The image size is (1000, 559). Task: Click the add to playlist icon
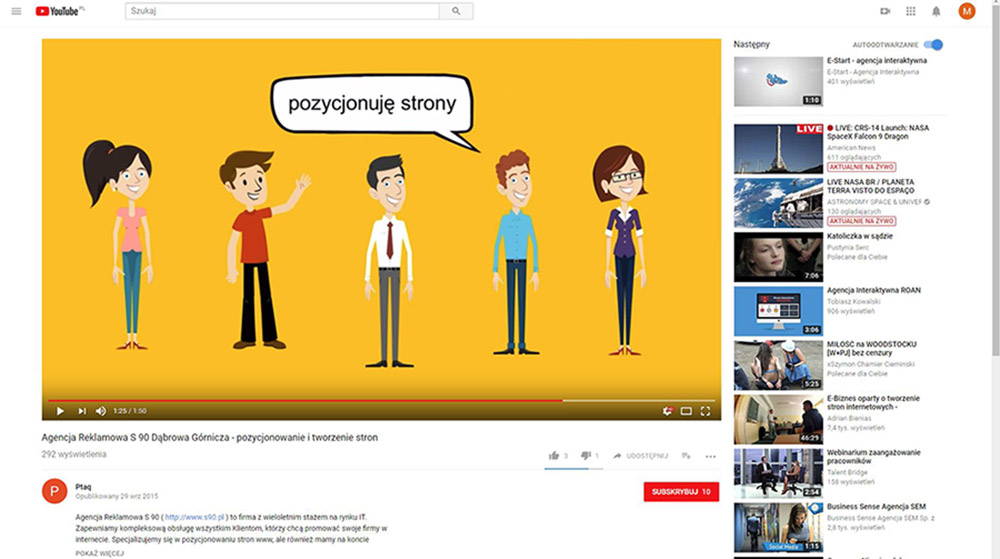coord(686,456)
